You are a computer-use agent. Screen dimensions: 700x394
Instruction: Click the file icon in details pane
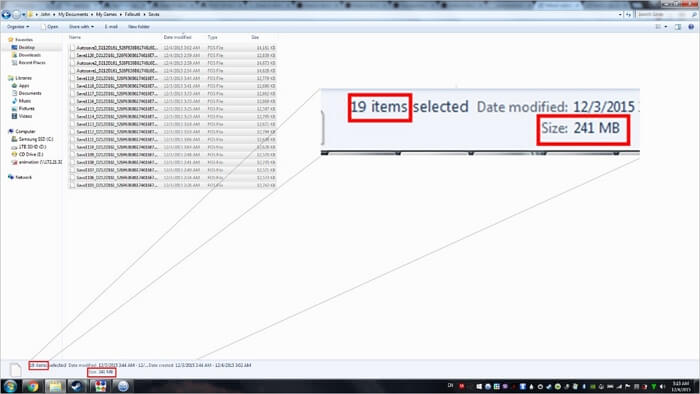click(16, 370)
